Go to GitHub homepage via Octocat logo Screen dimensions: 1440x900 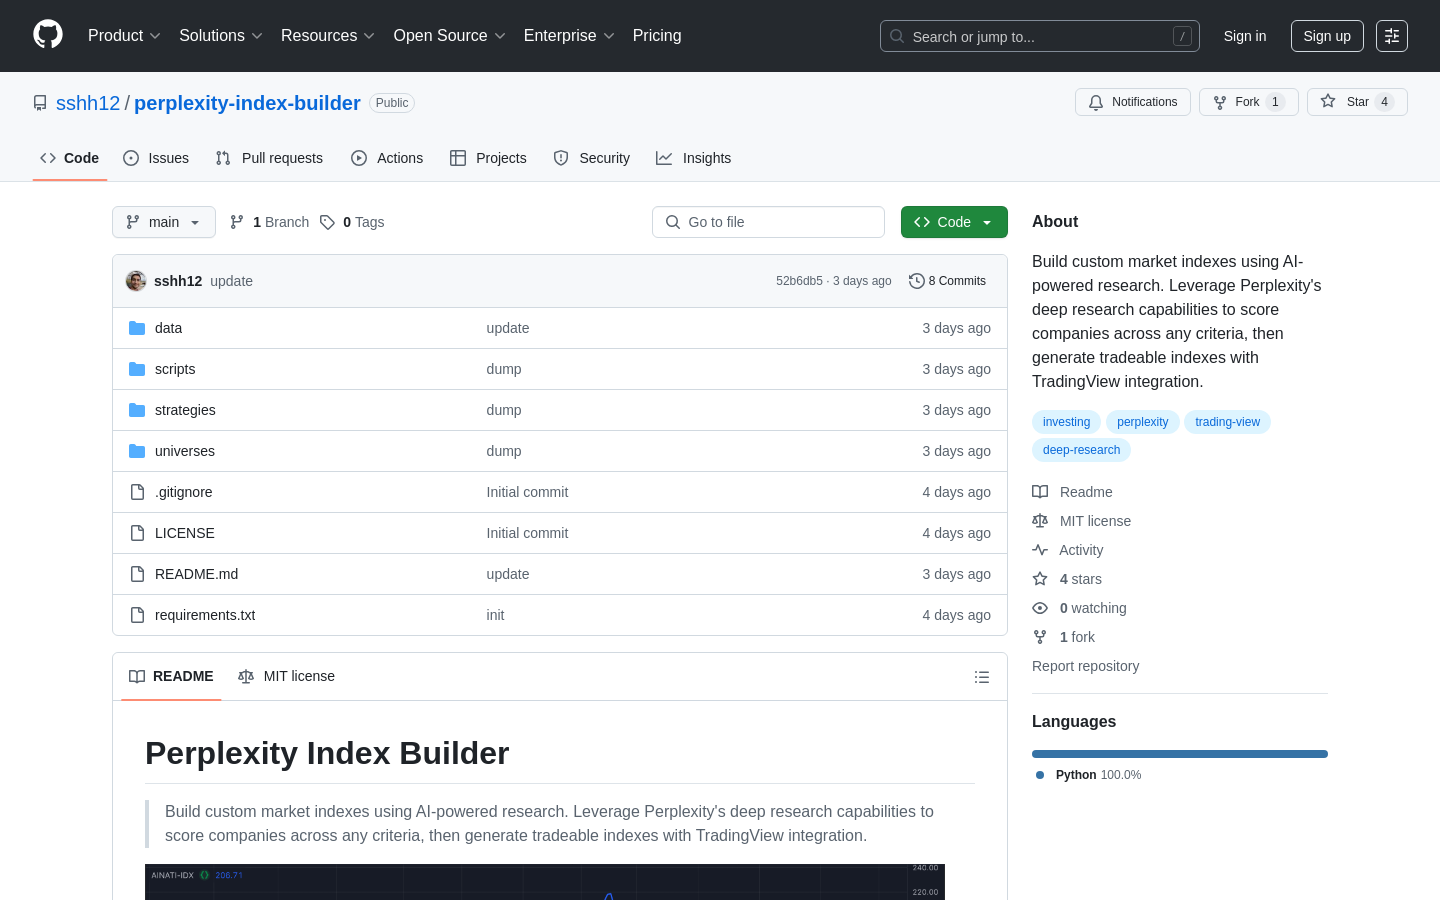pyautogui.click(x=48, y=35)
